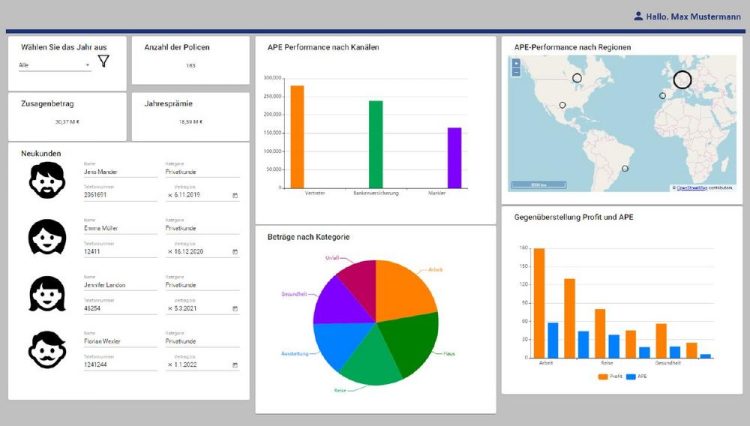
Task: Open the Kategorie field for Jennifer Landon
Action: [x=201, y=284]
